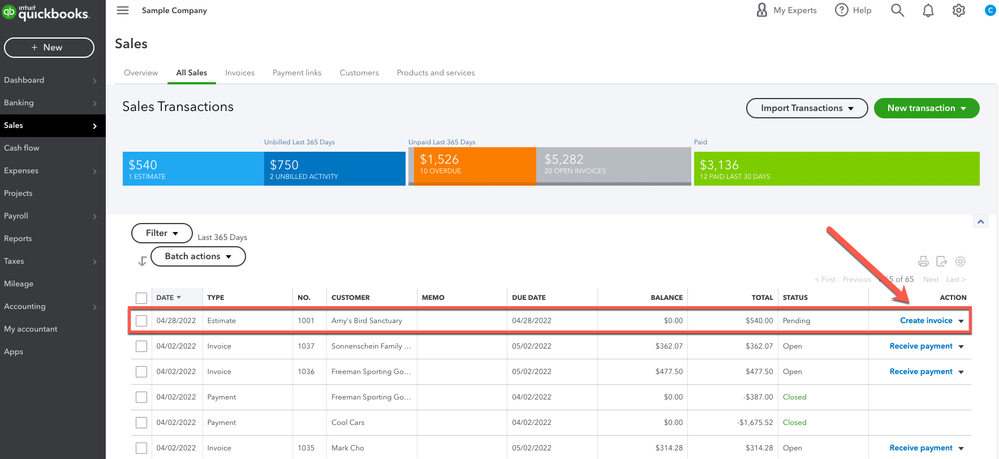Switch to Products and services tab
This screenshot has height=459, width=999.
pyautogui.click(x=436, y=73)
